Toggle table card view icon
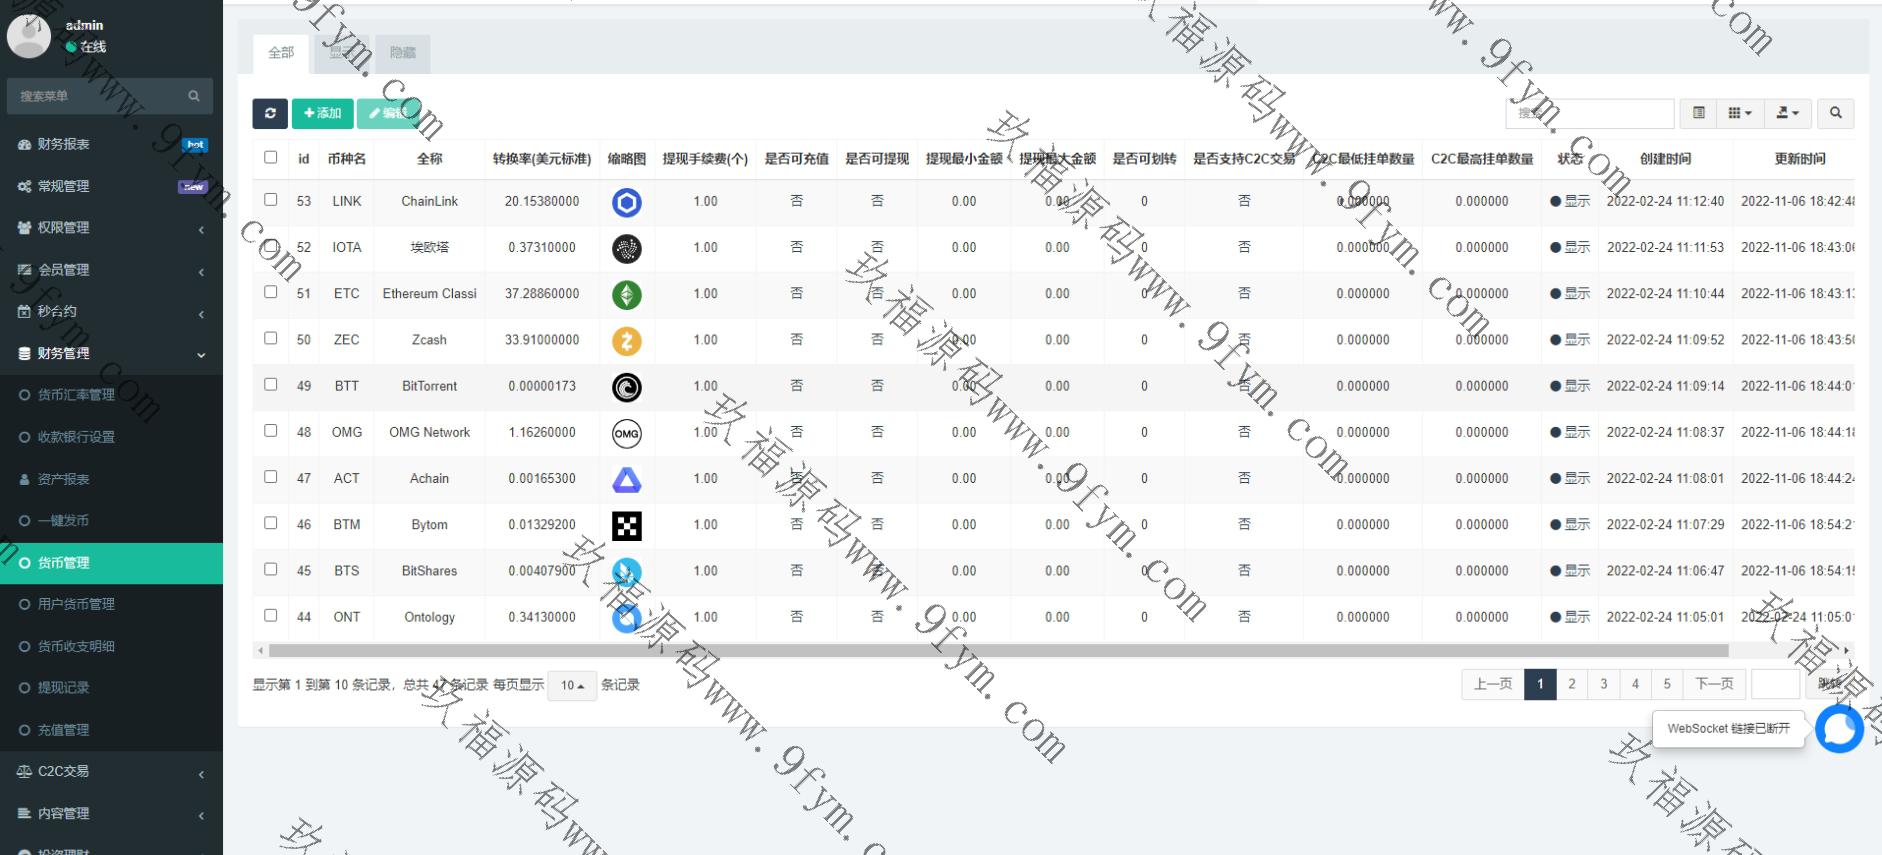Viewport: 1882px width, 855px height. point(1698,113)
